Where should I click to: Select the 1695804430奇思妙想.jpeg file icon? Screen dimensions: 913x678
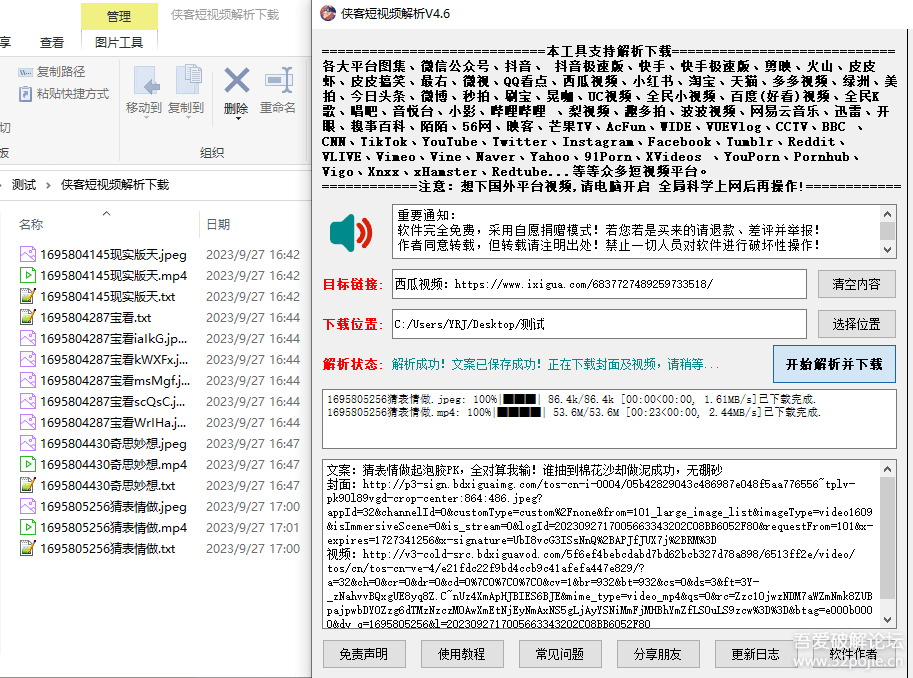tap(27, 443)
